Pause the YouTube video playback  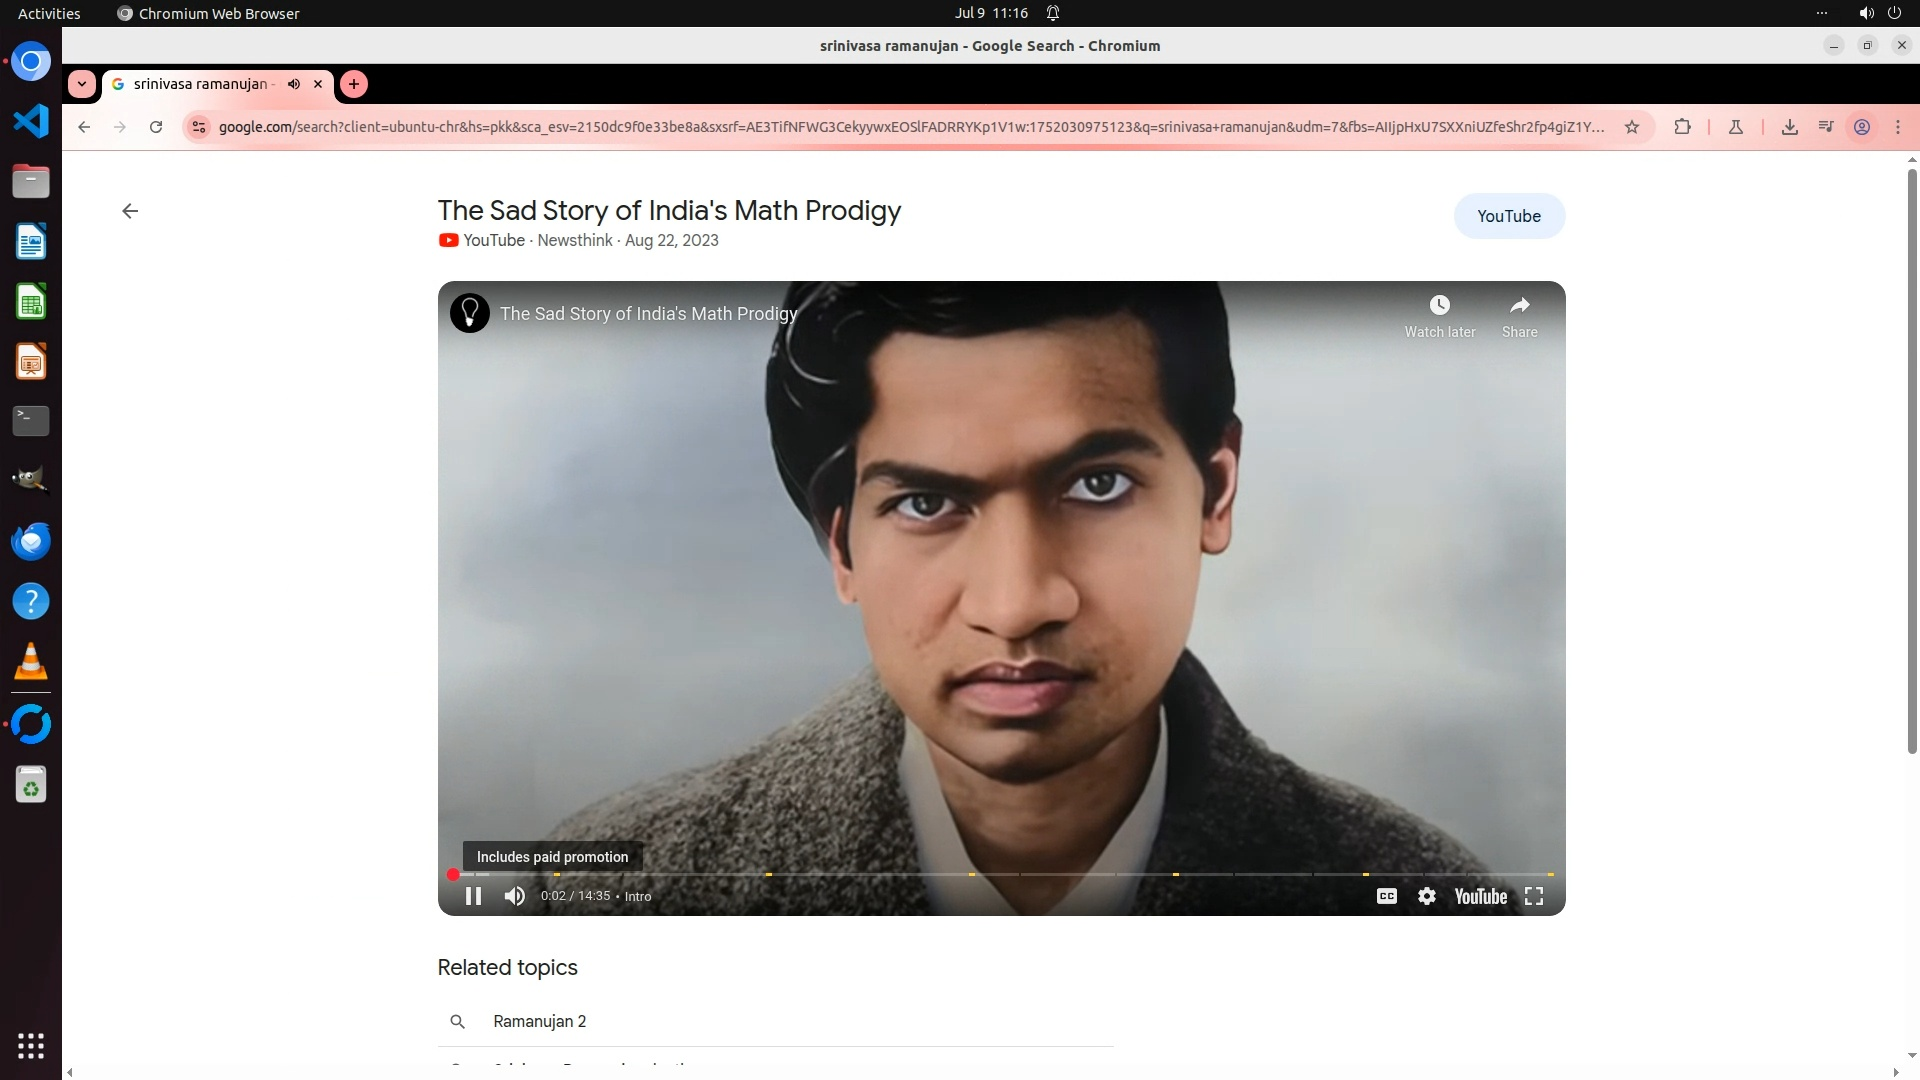click(473, 896)
